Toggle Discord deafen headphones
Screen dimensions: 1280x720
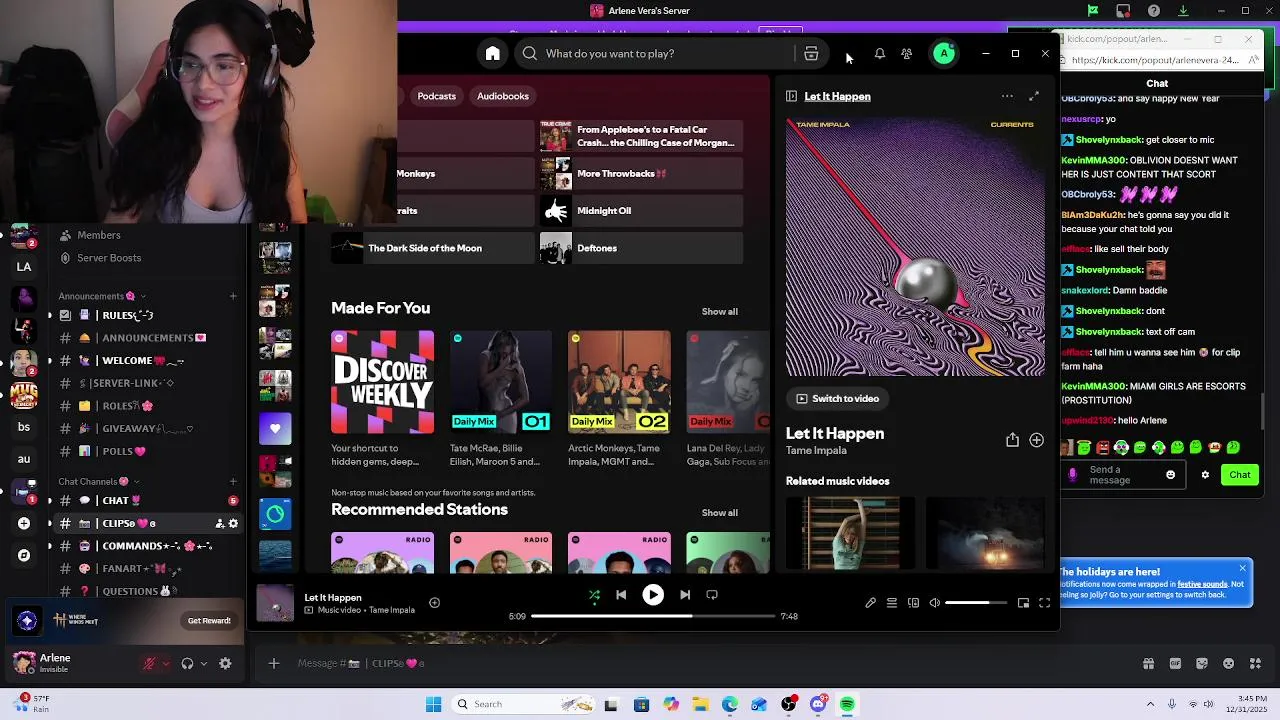pos(187,663)
